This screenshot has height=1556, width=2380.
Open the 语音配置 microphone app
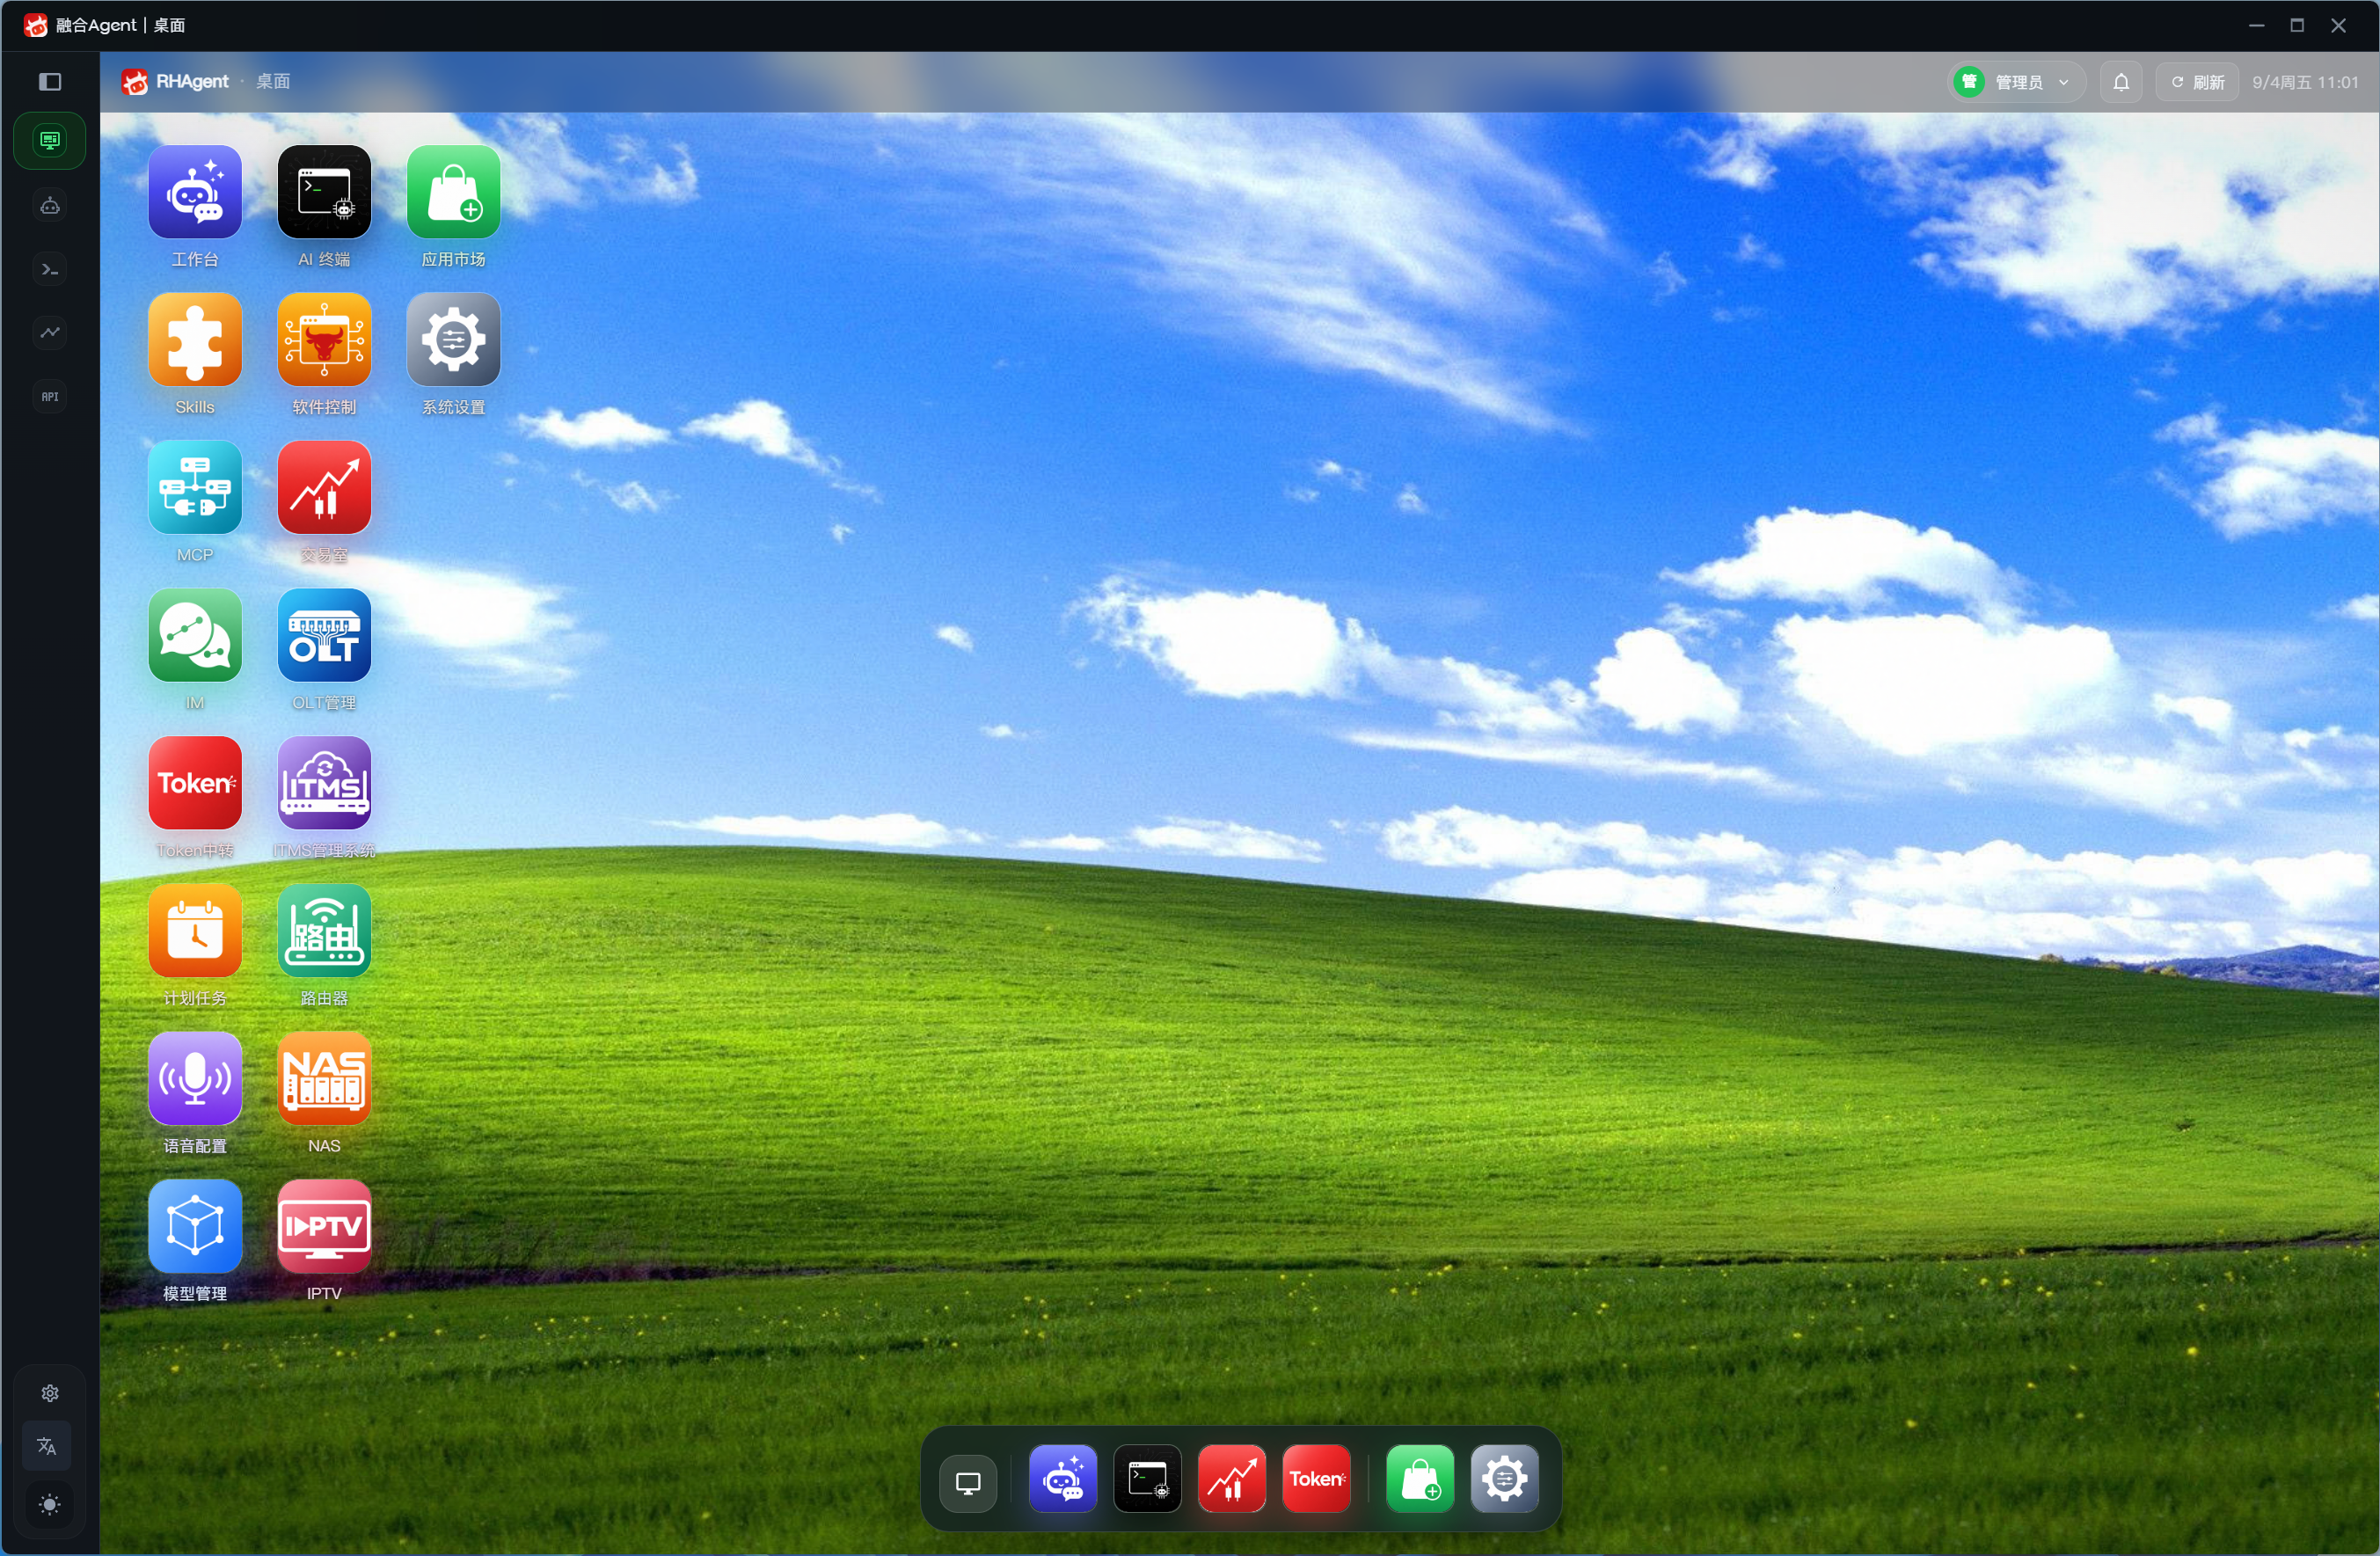[195, 1079]
